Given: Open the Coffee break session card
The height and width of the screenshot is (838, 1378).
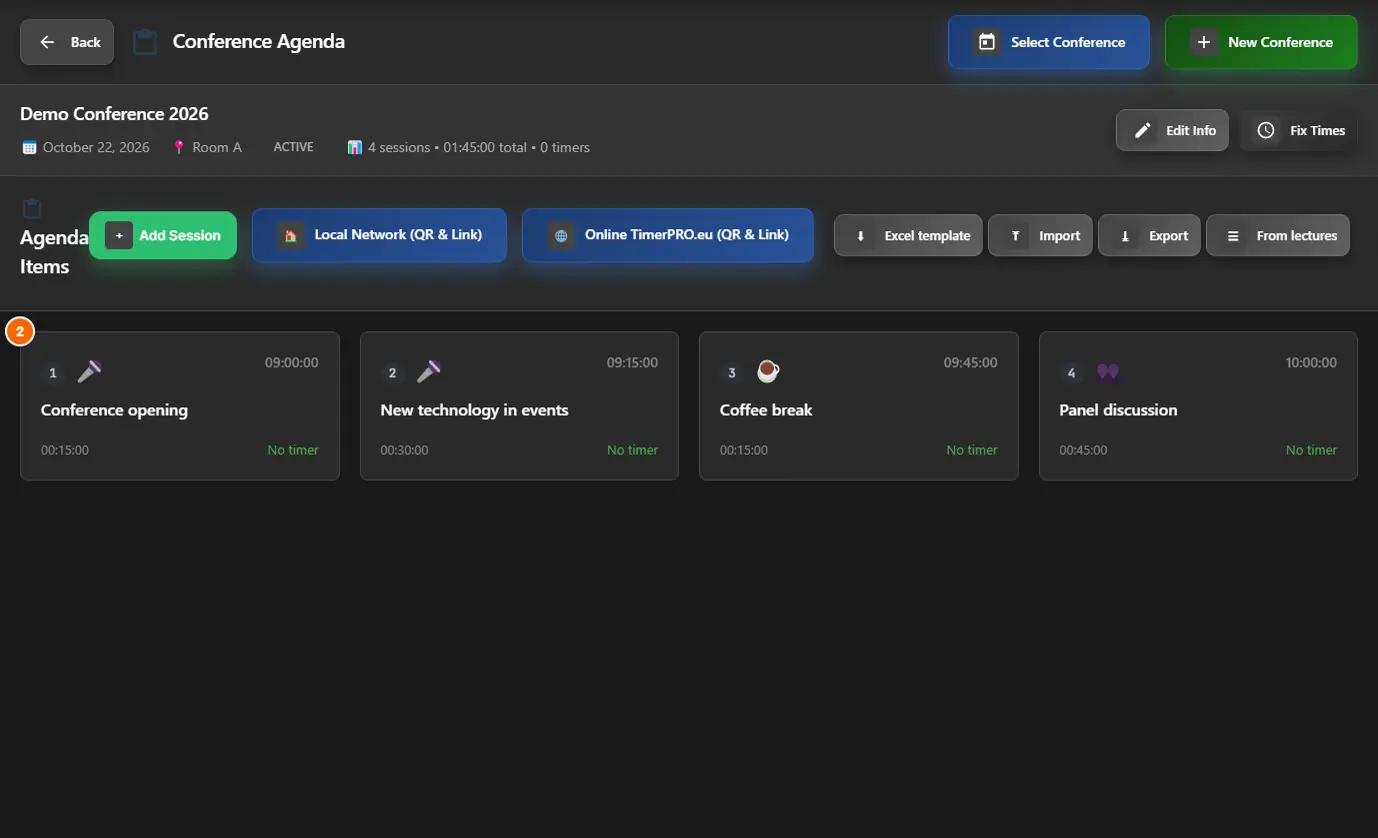Looking at the screenshot, I should click(859, 406).
